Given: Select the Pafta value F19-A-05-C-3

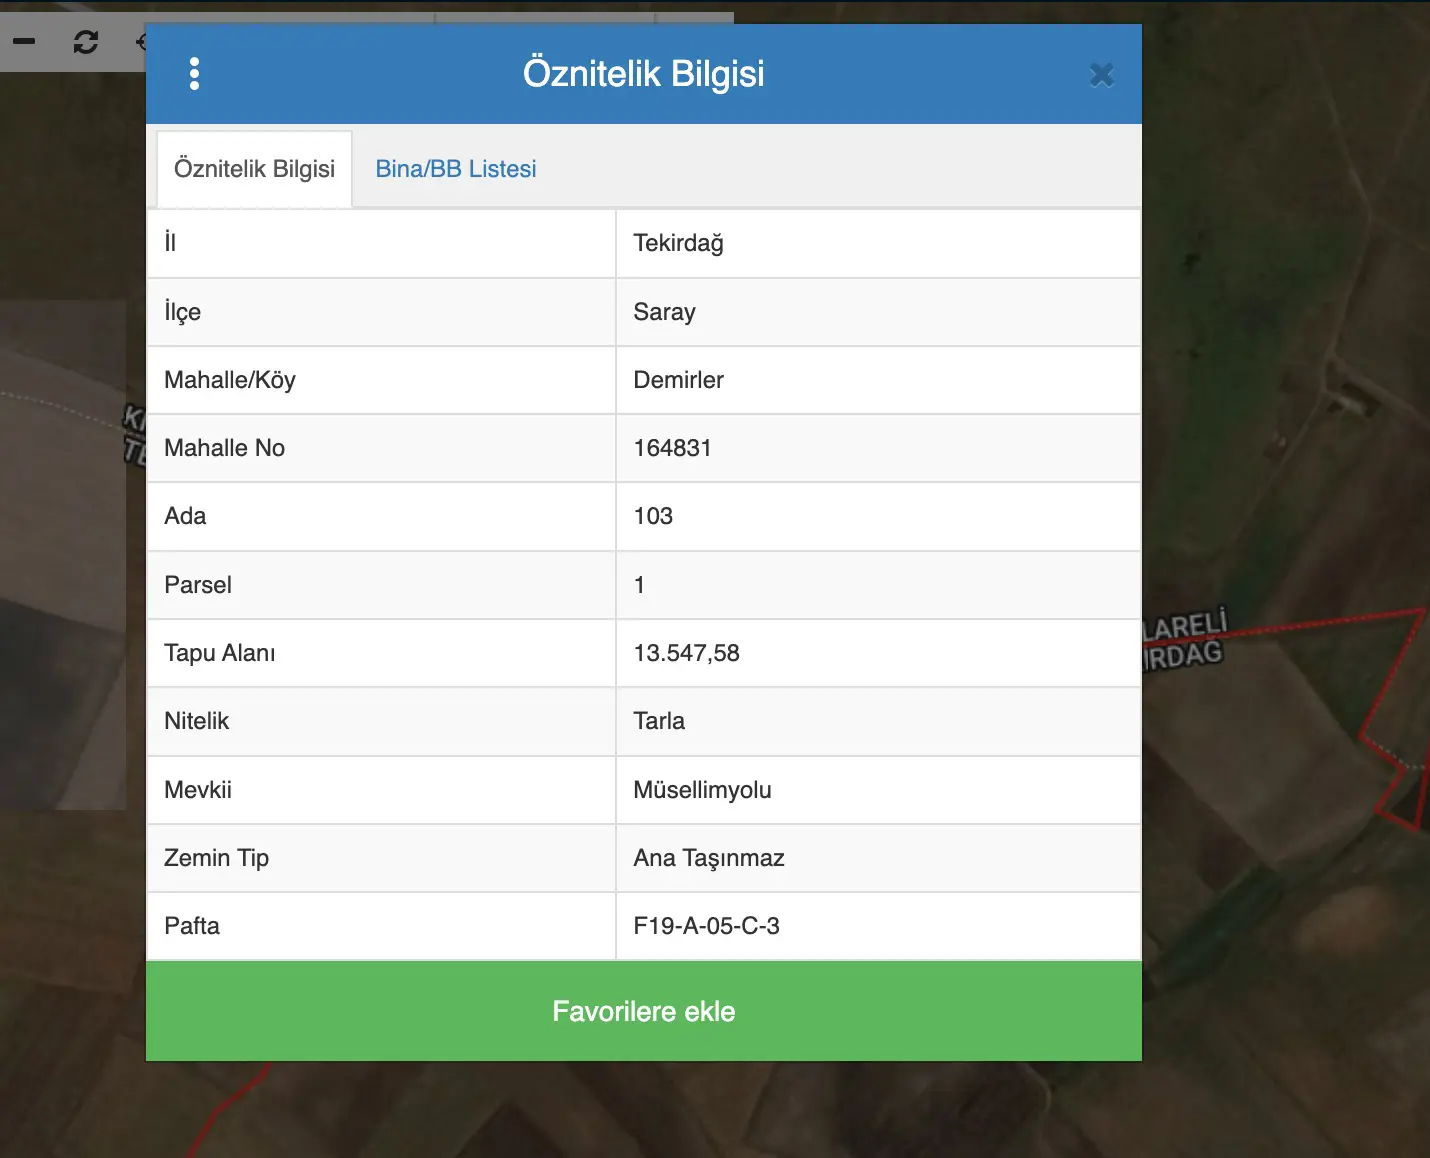Looking at the screenshot, I should coord(706,926).
